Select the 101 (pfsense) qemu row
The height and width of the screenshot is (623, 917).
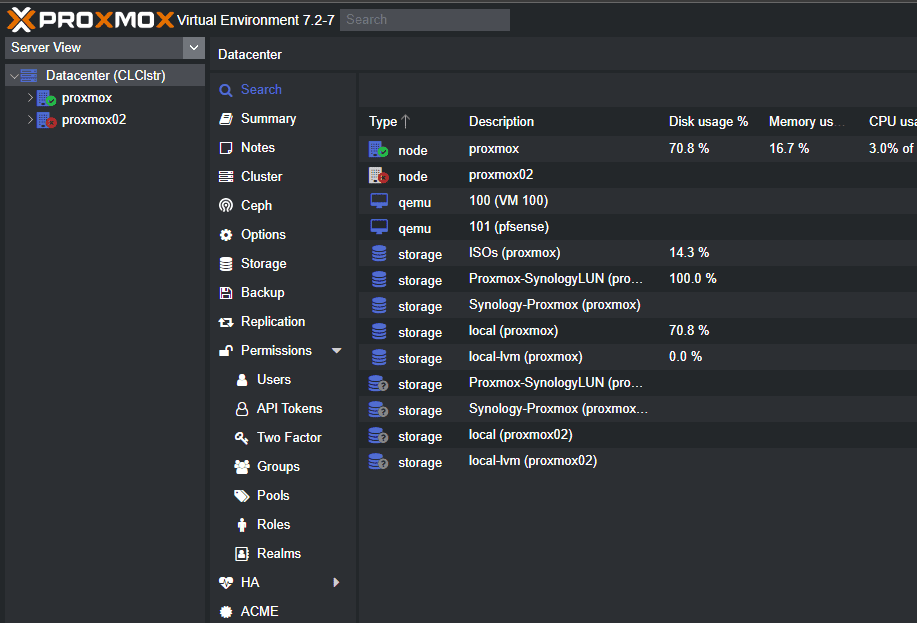point(638,227)
